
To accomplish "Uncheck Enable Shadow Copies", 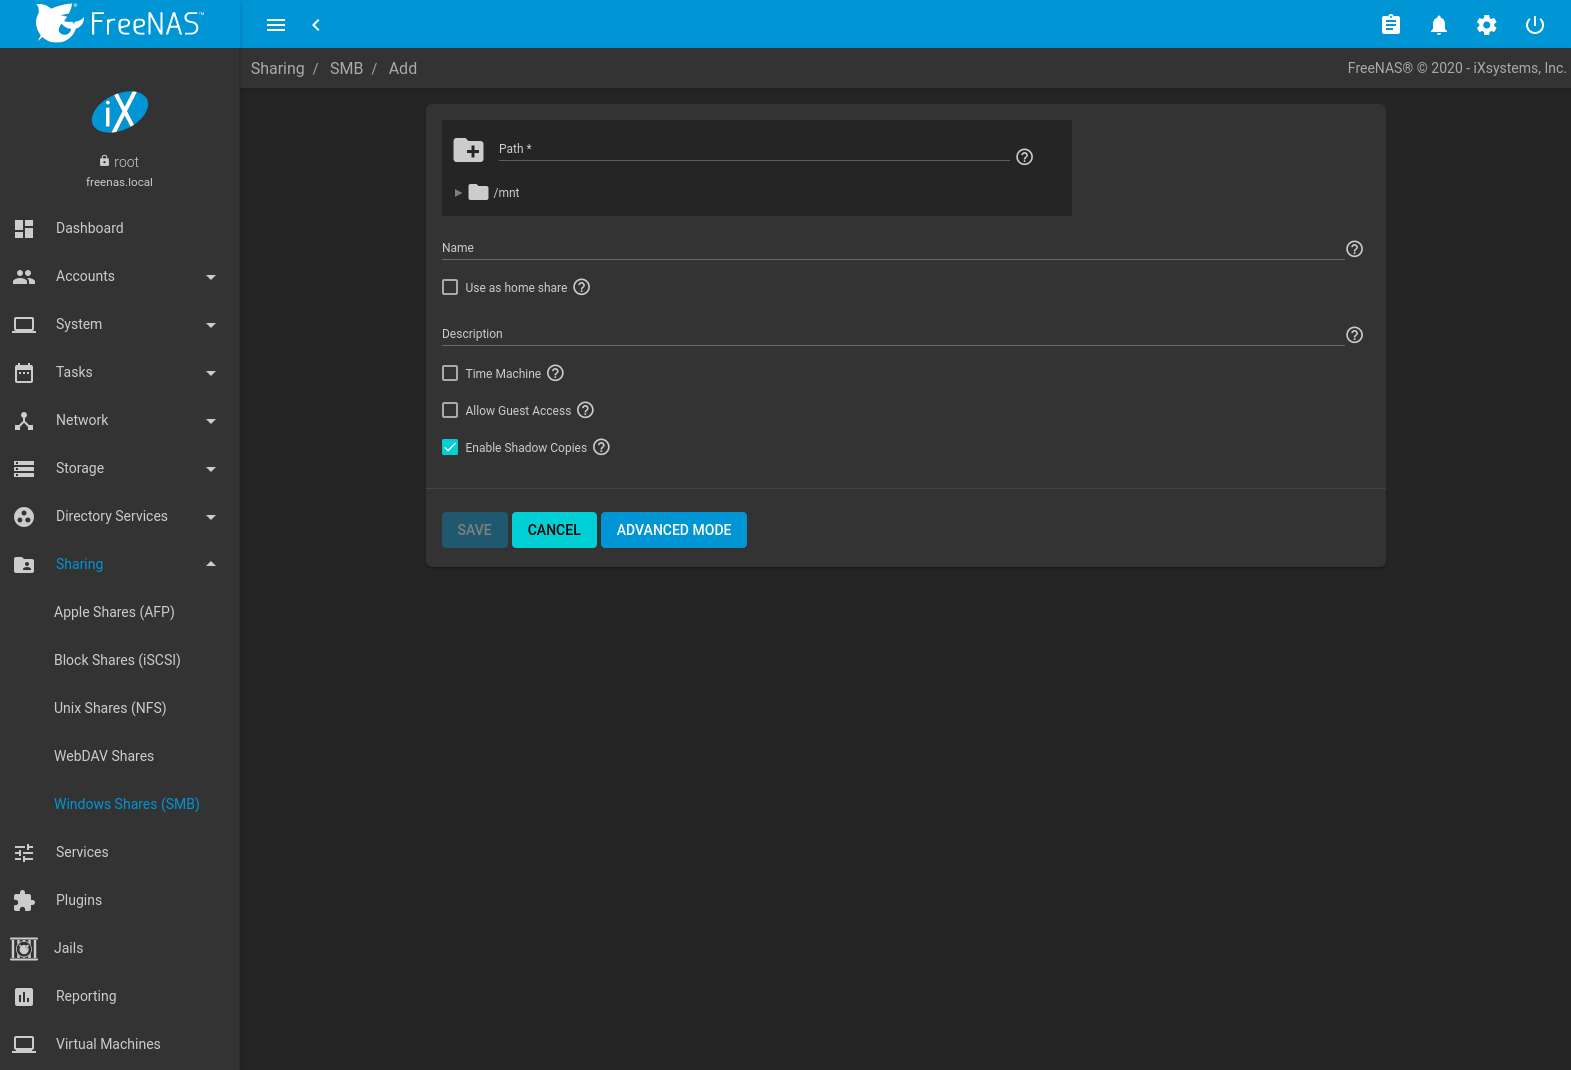I will click(450, 447).
